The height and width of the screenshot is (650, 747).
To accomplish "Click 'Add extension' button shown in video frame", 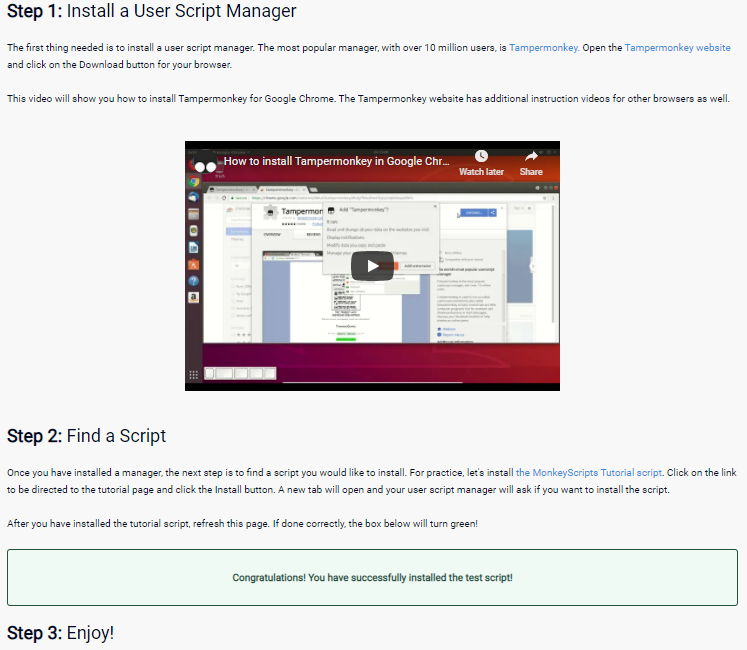I will click(x=419, y=266).
